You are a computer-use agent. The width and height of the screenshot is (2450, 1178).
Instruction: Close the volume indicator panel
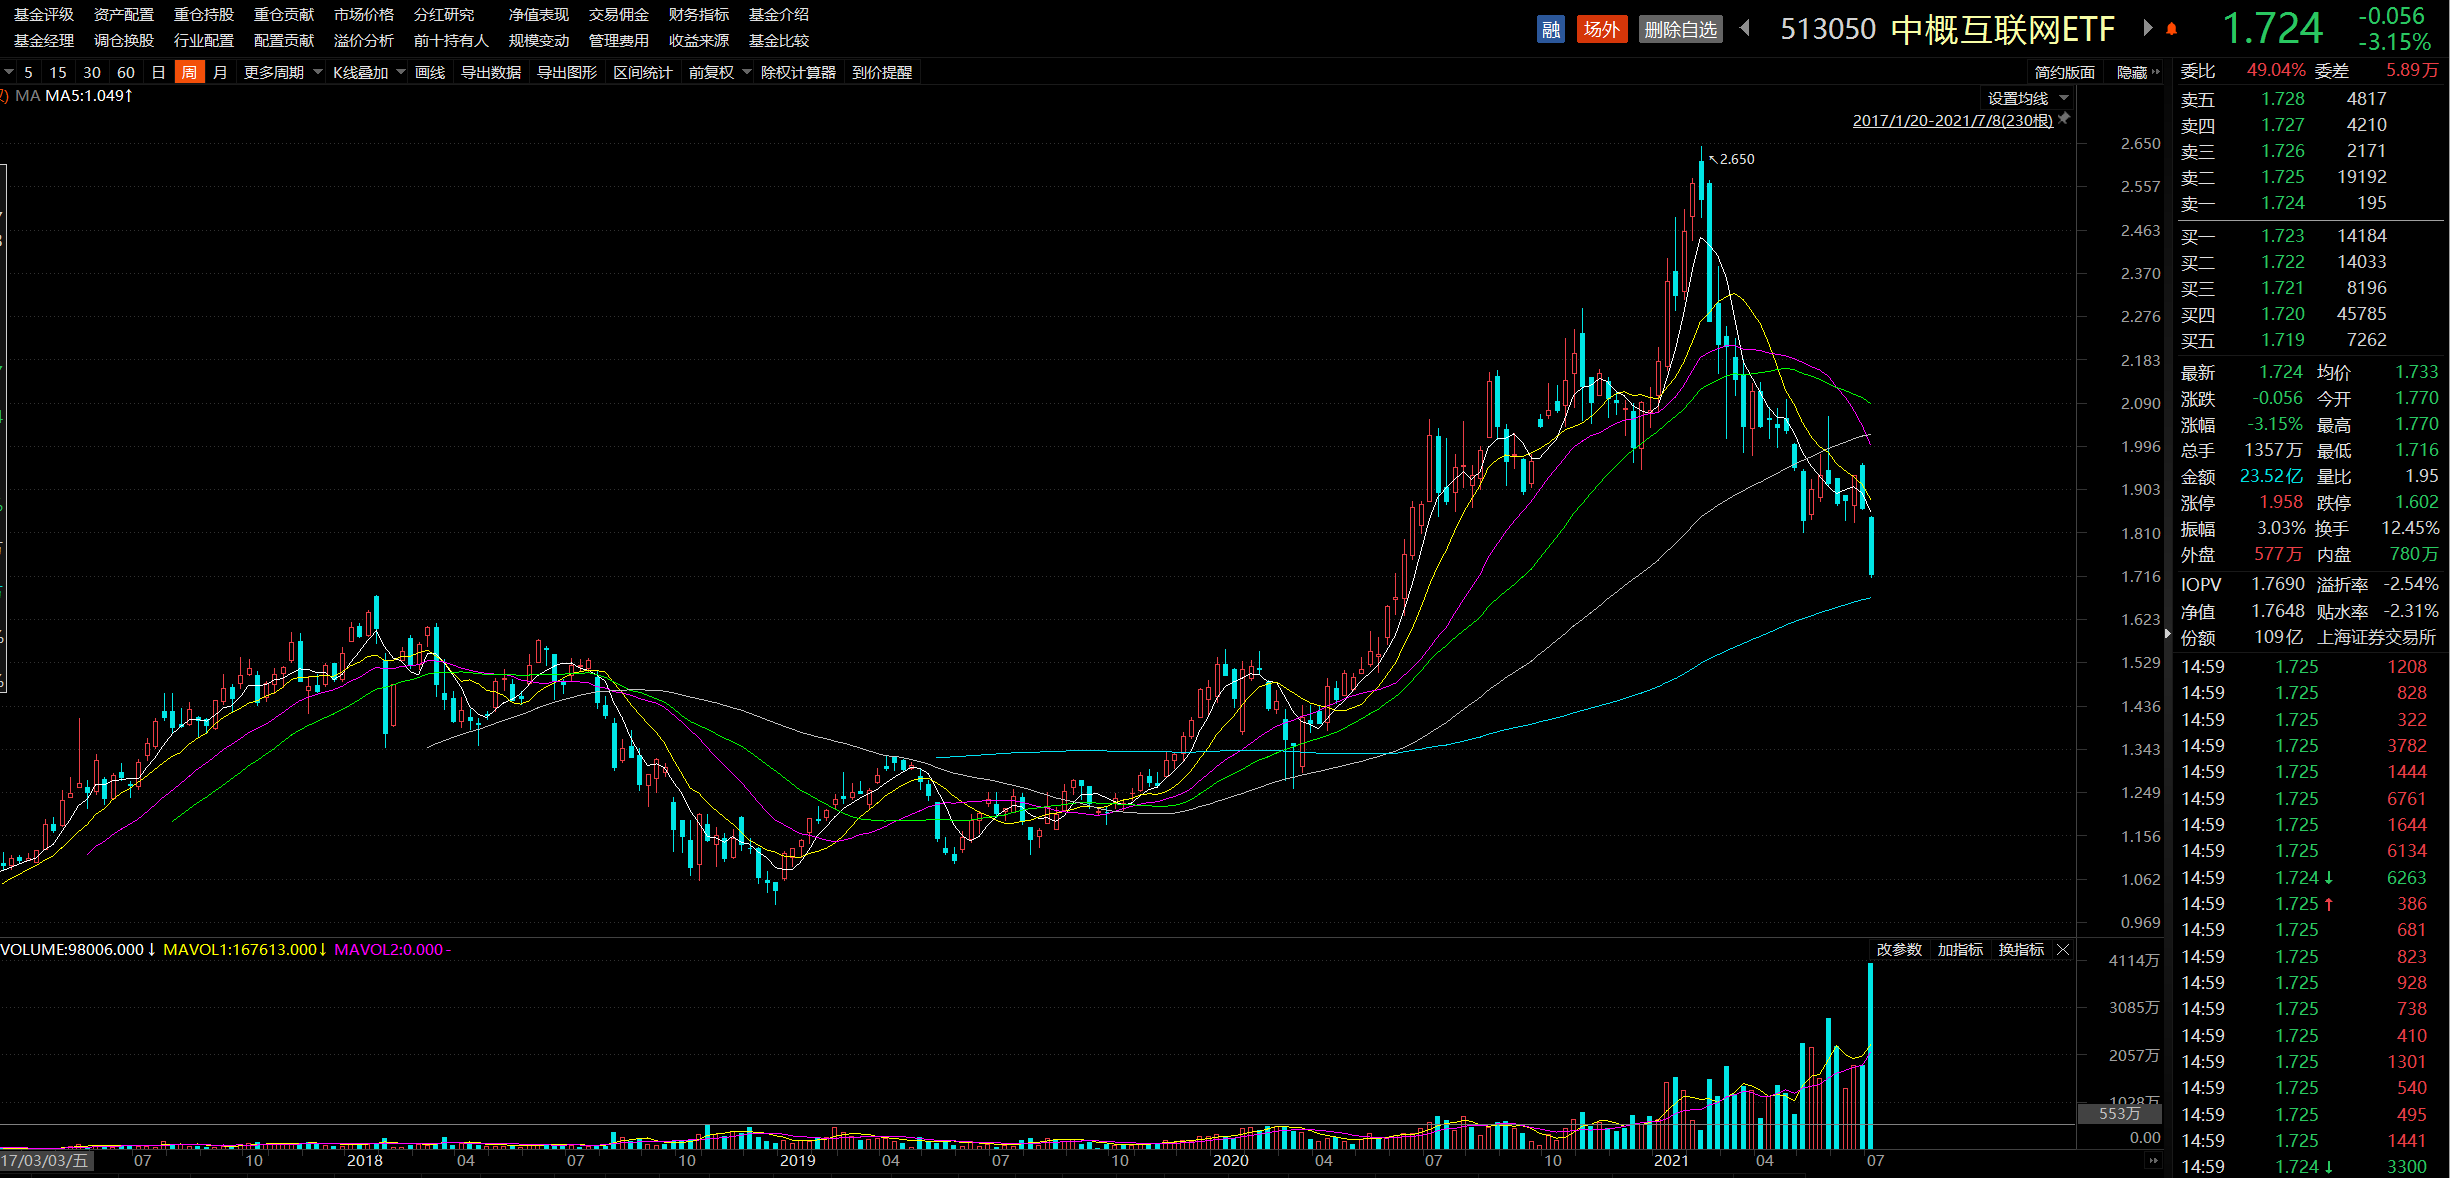[x=2063, y=949]
